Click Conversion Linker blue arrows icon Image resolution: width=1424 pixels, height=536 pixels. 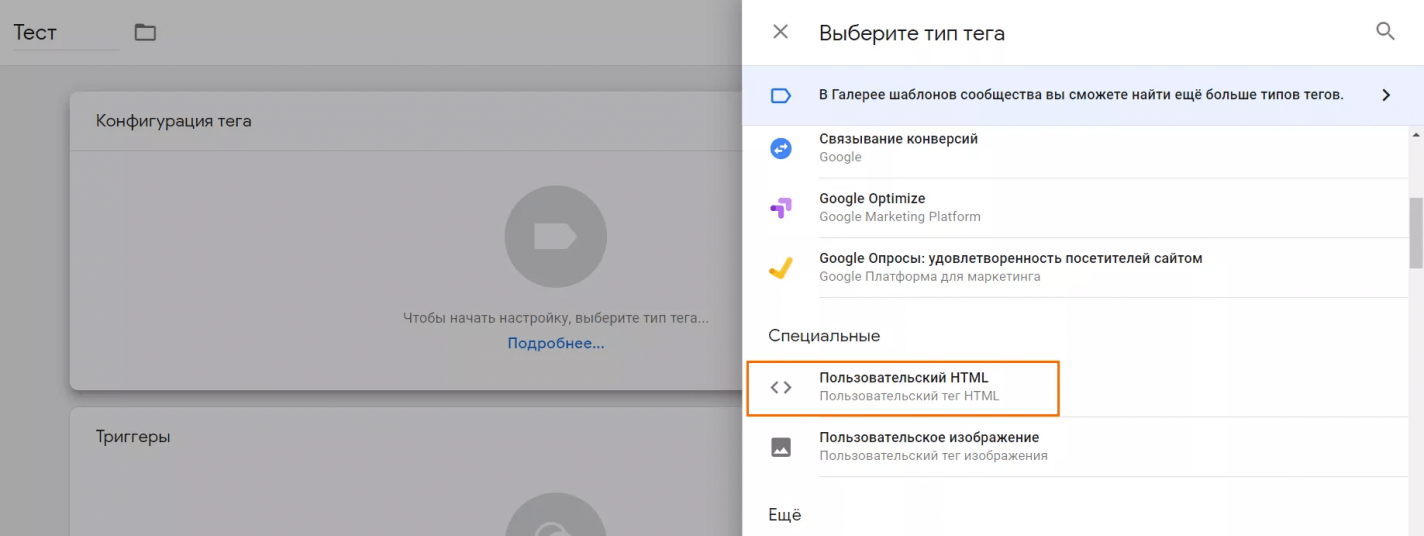pyautogui.click(x=781, y=148)
